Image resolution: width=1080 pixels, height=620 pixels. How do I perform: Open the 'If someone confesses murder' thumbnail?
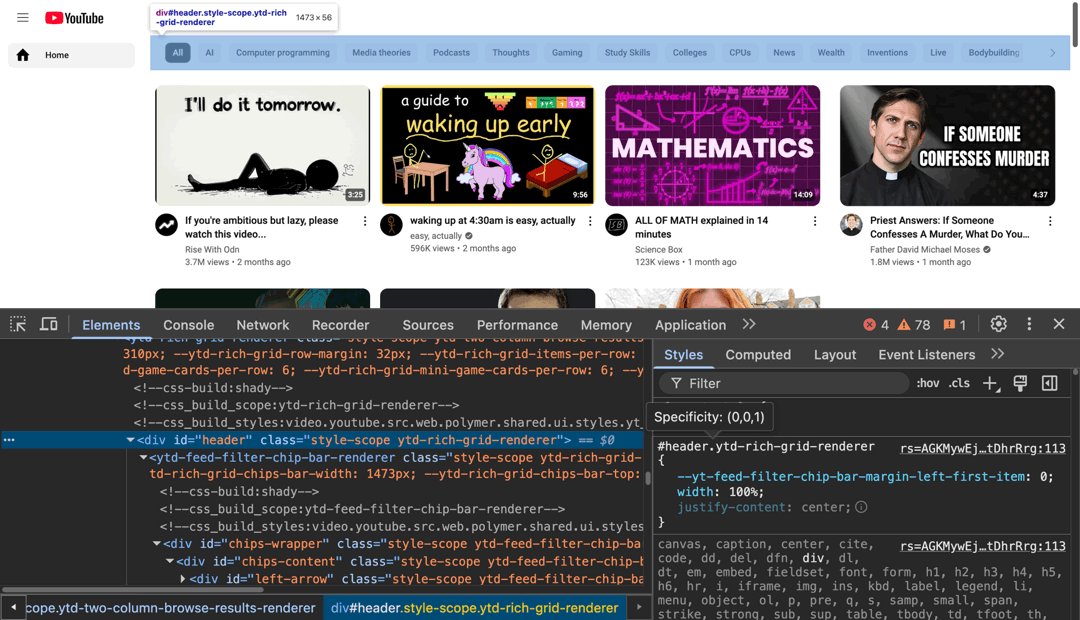coord(947,145)
